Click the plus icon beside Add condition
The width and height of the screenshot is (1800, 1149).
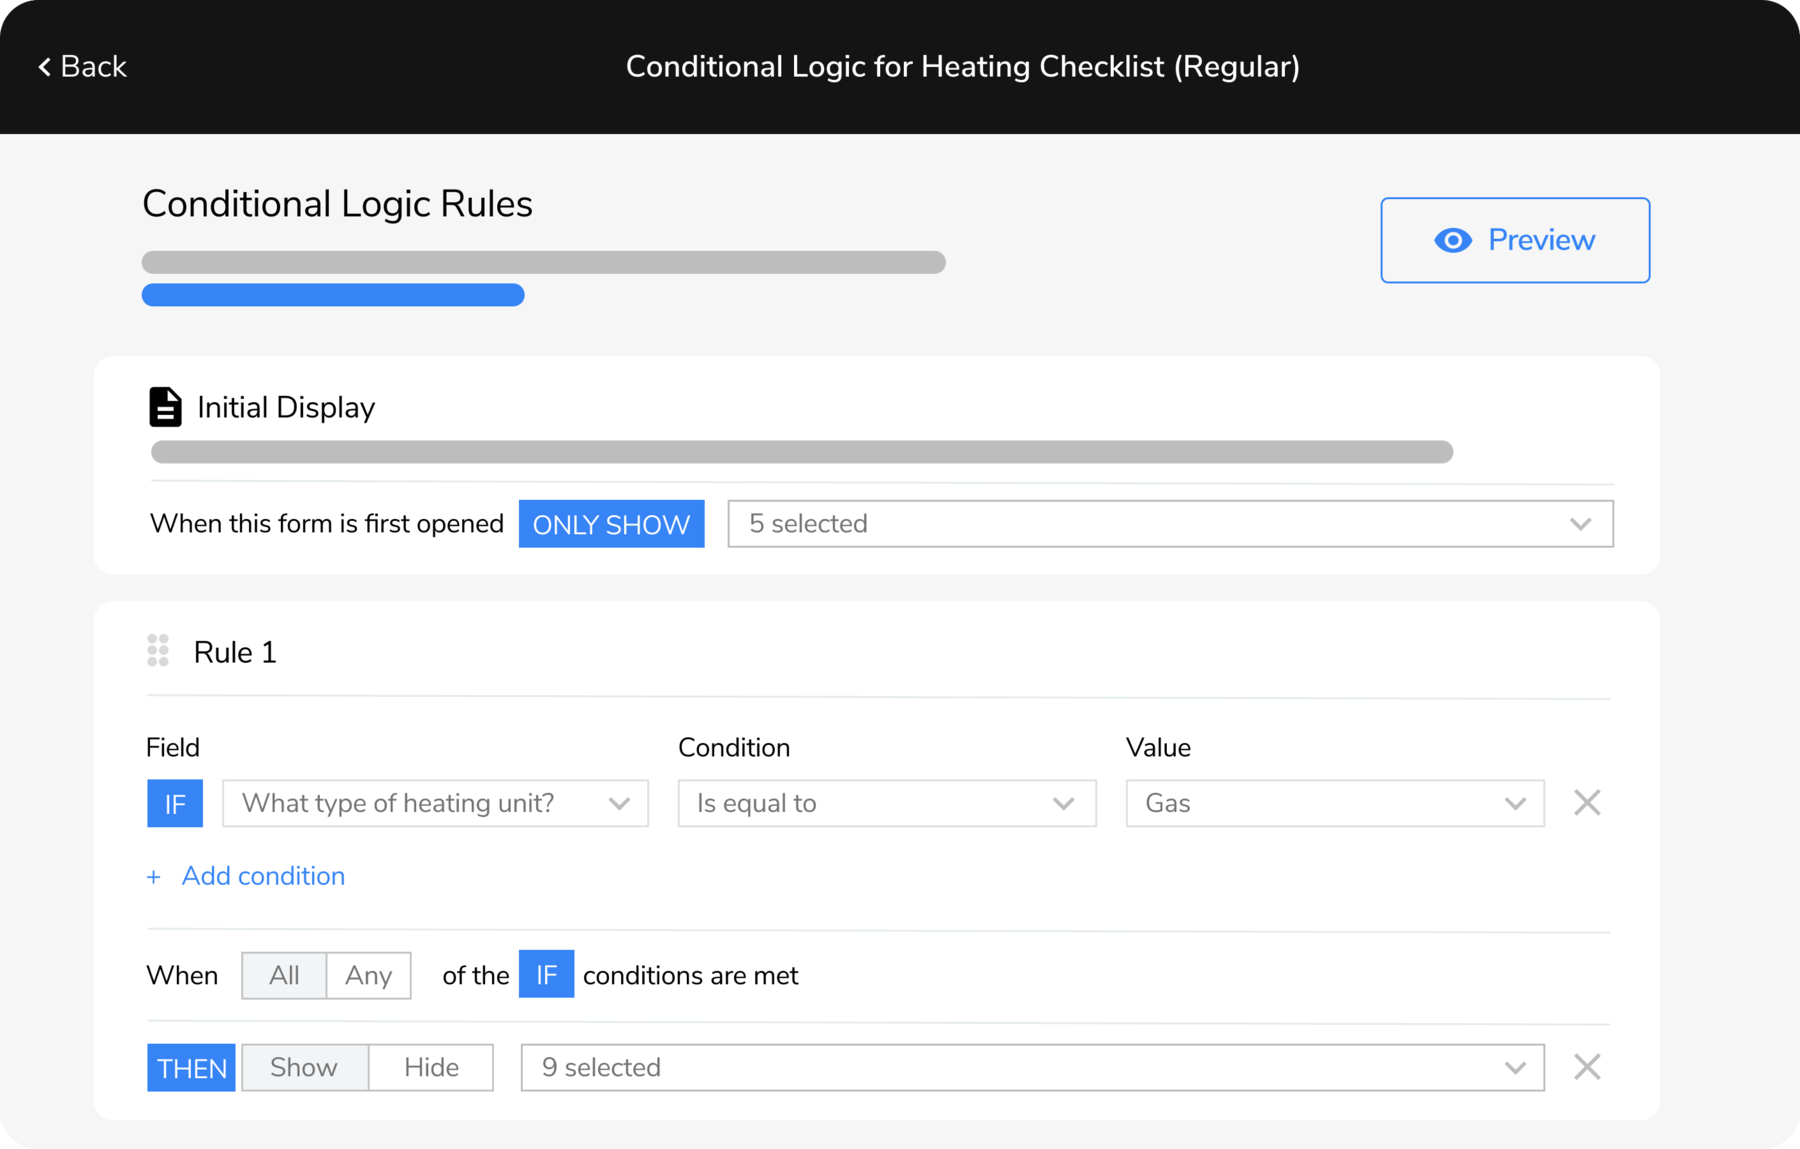tap(153, 877)
